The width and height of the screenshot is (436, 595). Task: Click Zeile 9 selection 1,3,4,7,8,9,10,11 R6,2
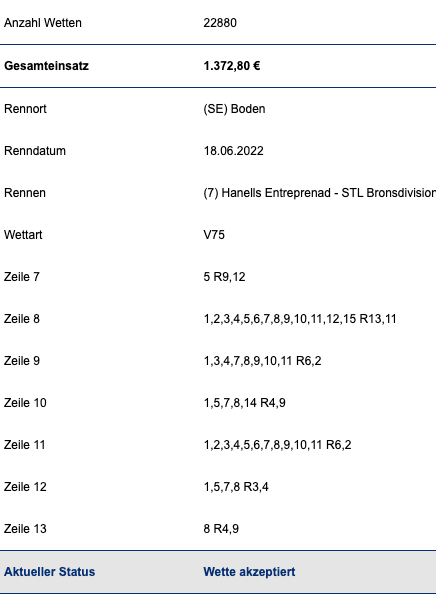coord(262,361)
